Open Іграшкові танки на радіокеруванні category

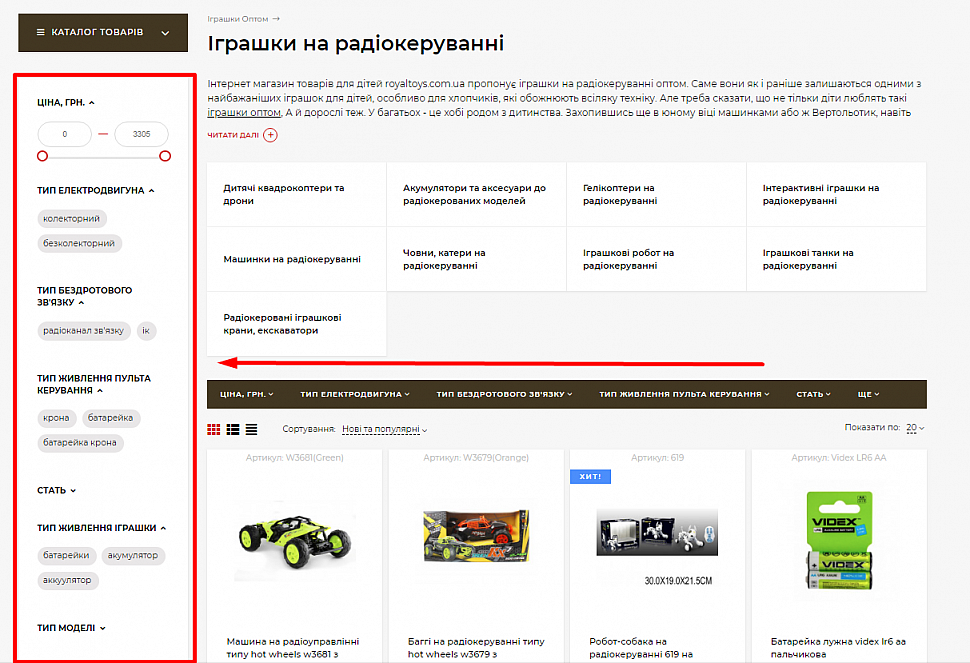(x=836, y=259)
